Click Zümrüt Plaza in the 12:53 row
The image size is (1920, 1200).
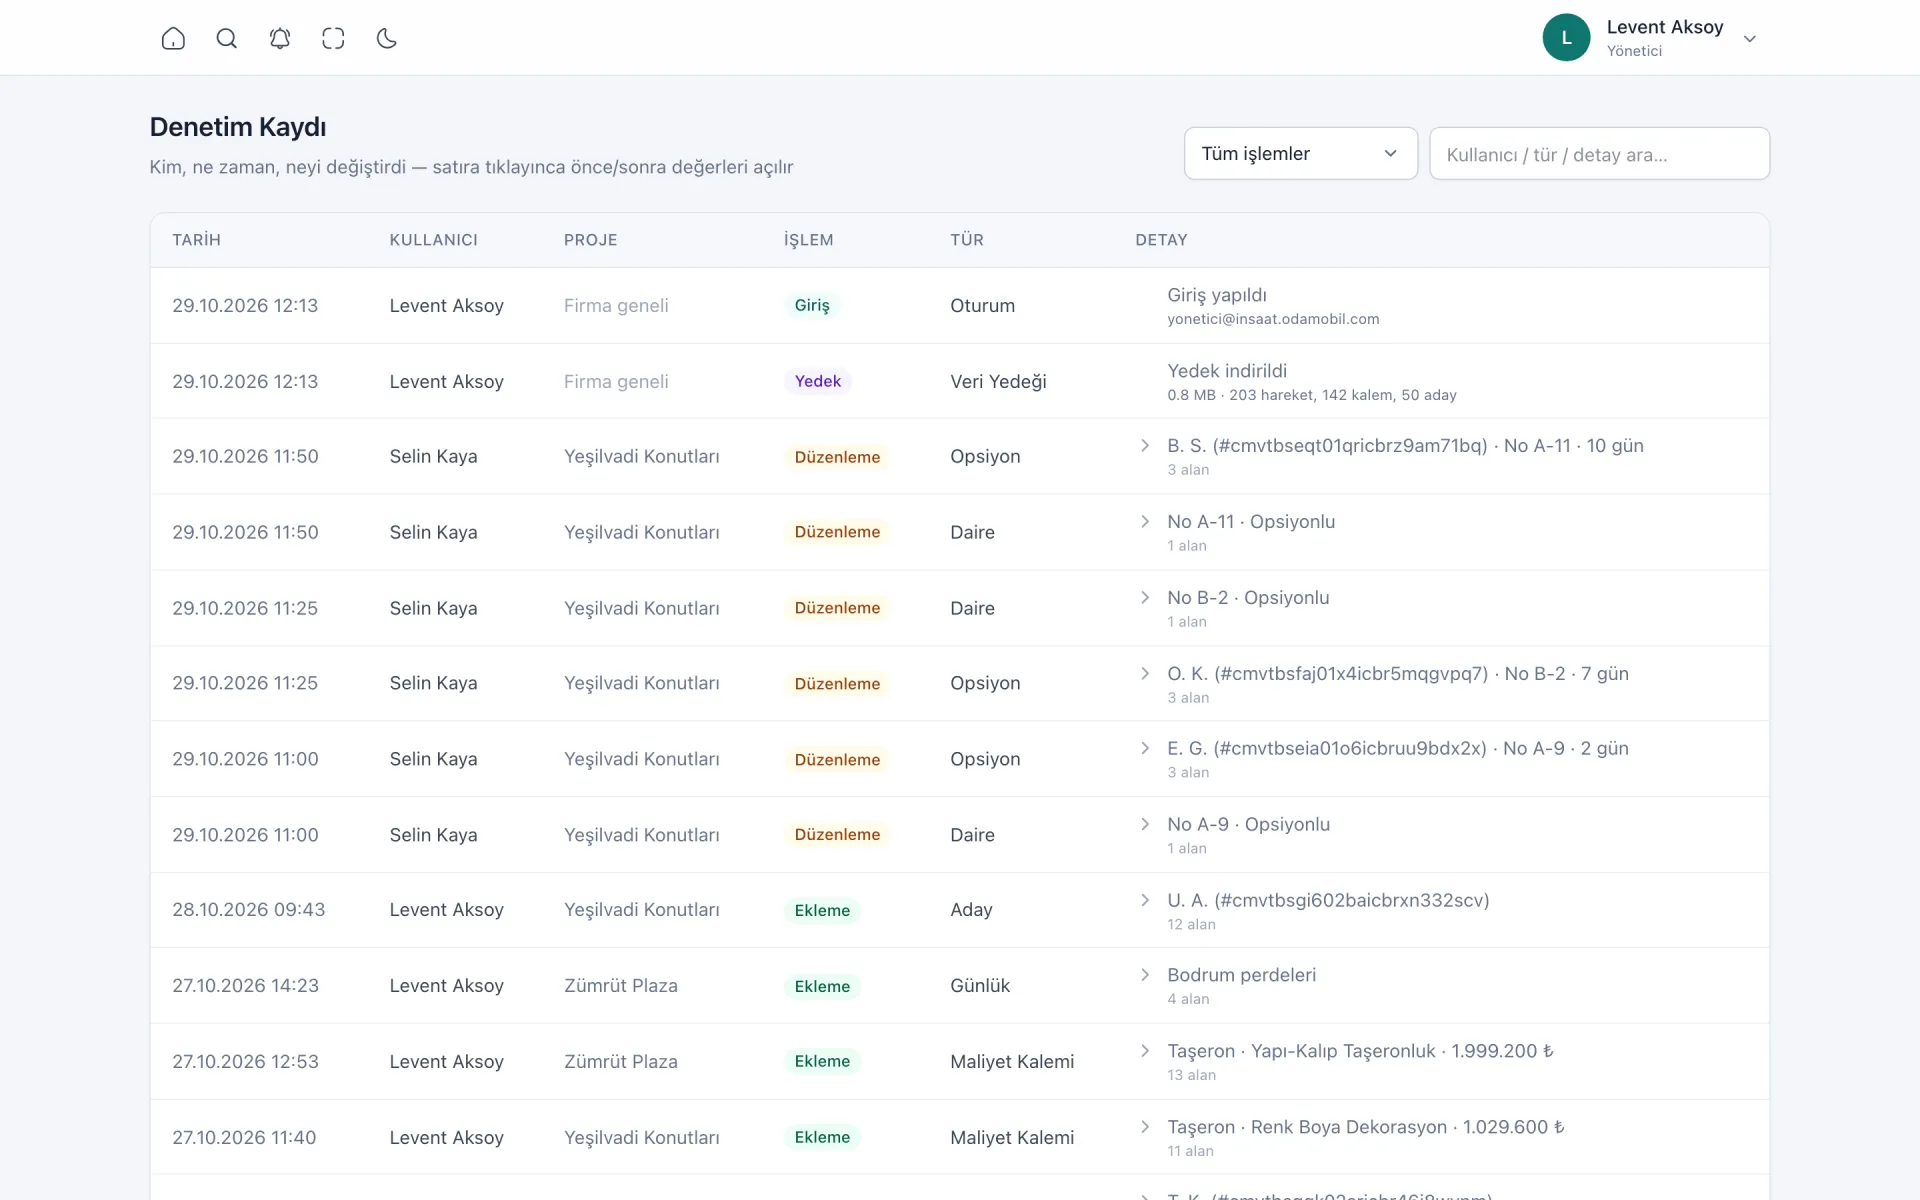(620, 1062)
